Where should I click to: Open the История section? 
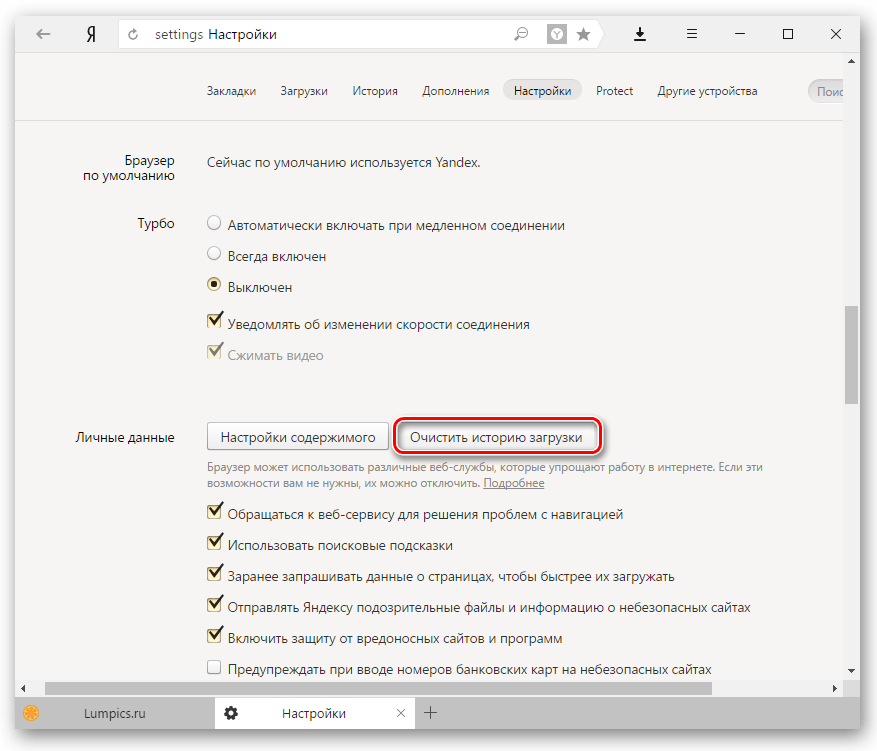point(375,91)
